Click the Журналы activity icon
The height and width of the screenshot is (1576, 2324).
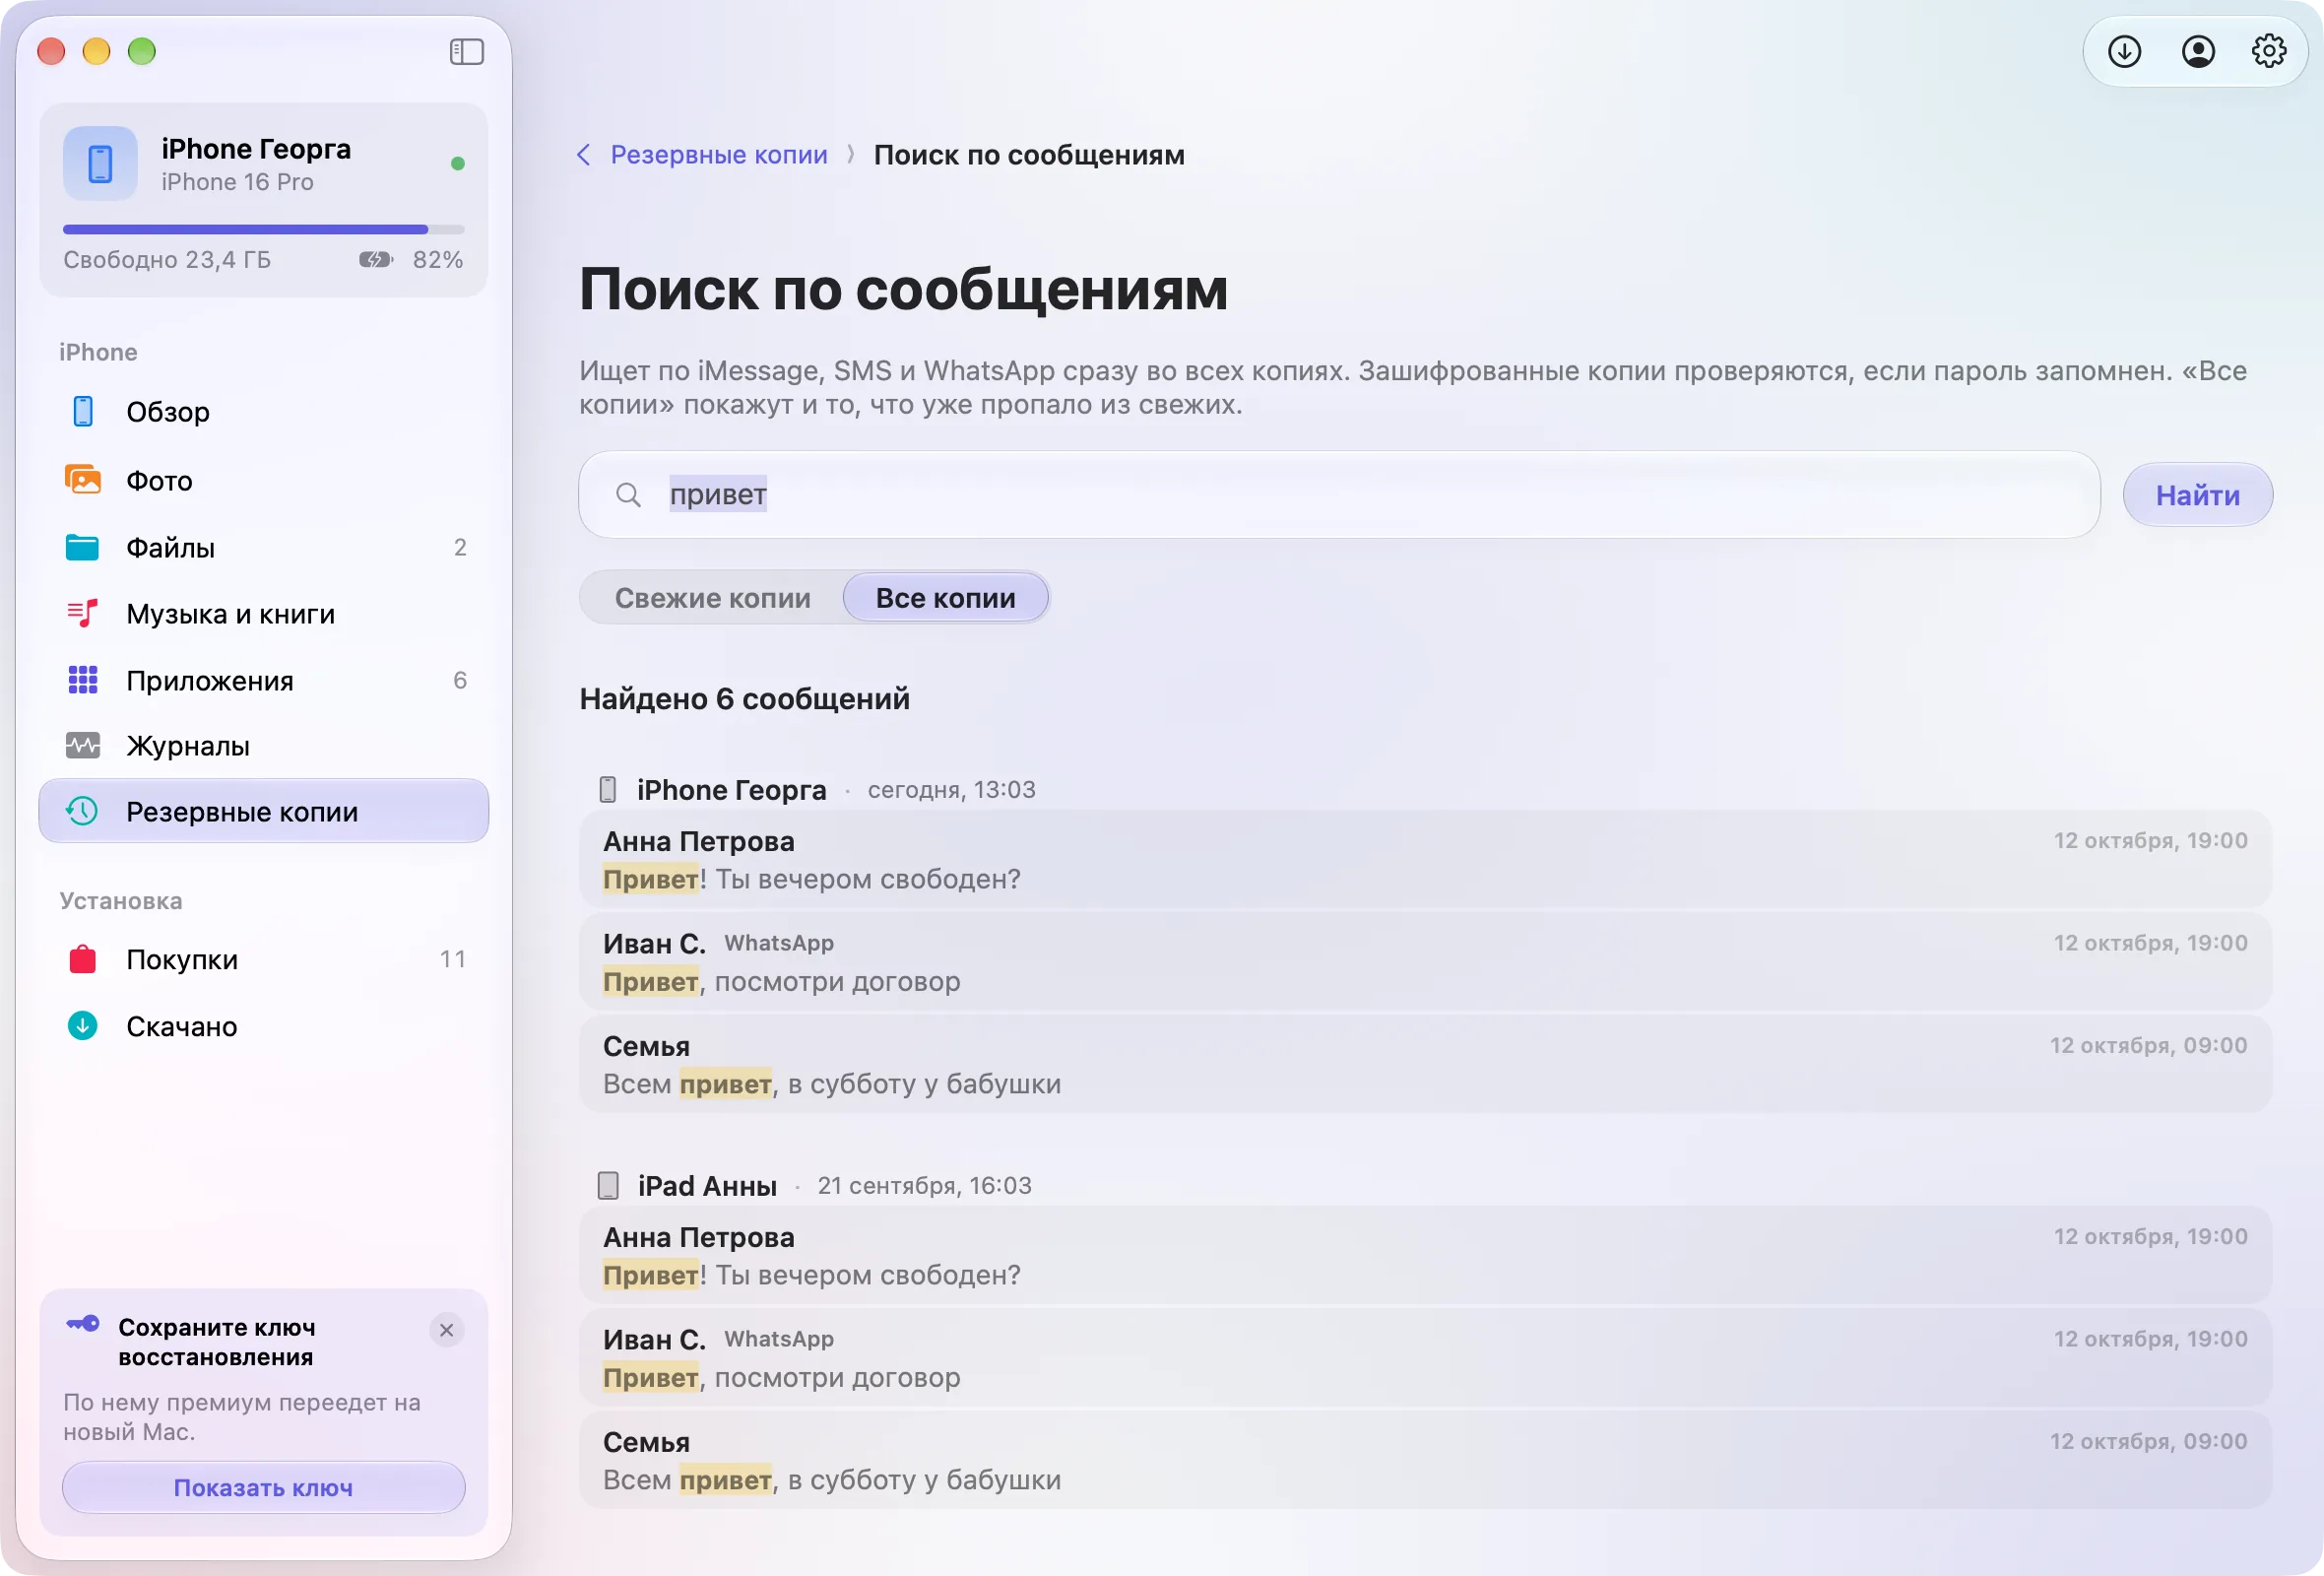pos(83,745)
